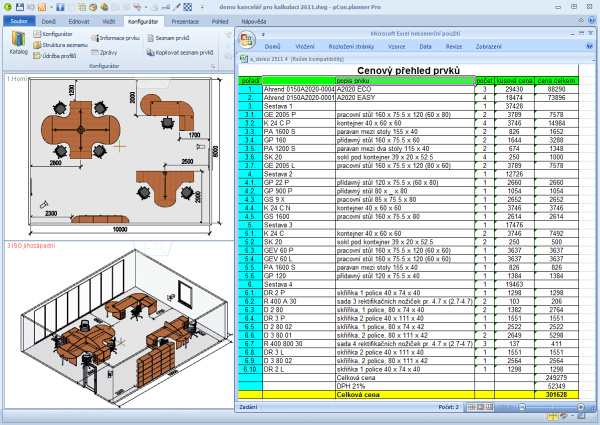Click the Nápověda help tab
Image resolution: width=600 pixels, height=425 pixels.
click(x=254, y=20)
